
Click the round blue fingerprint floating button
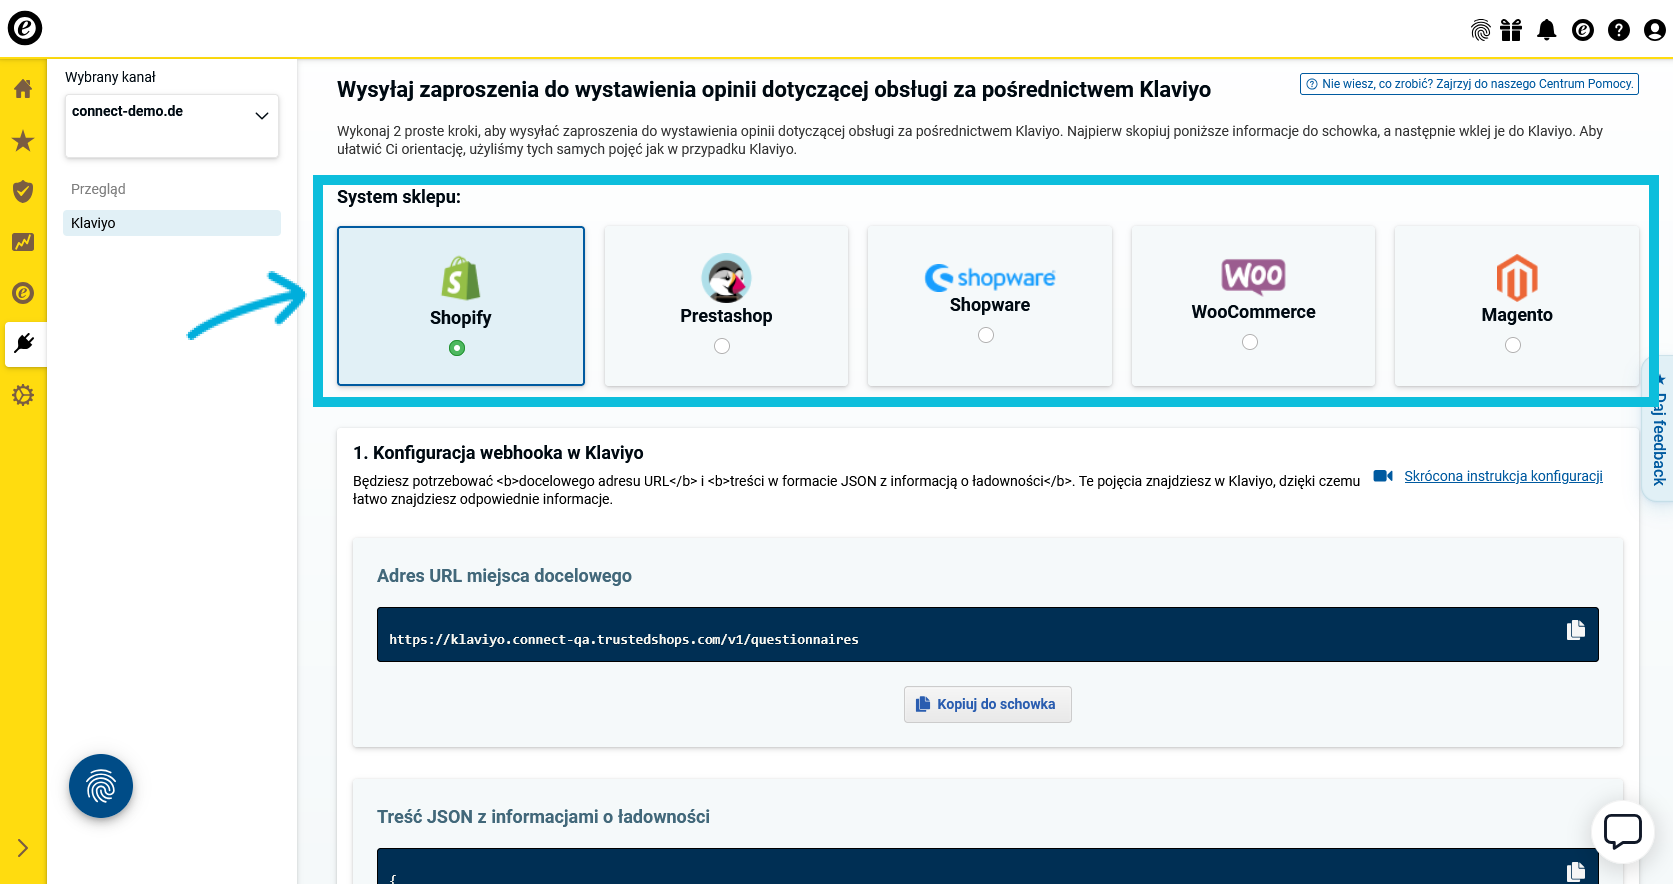101,786
